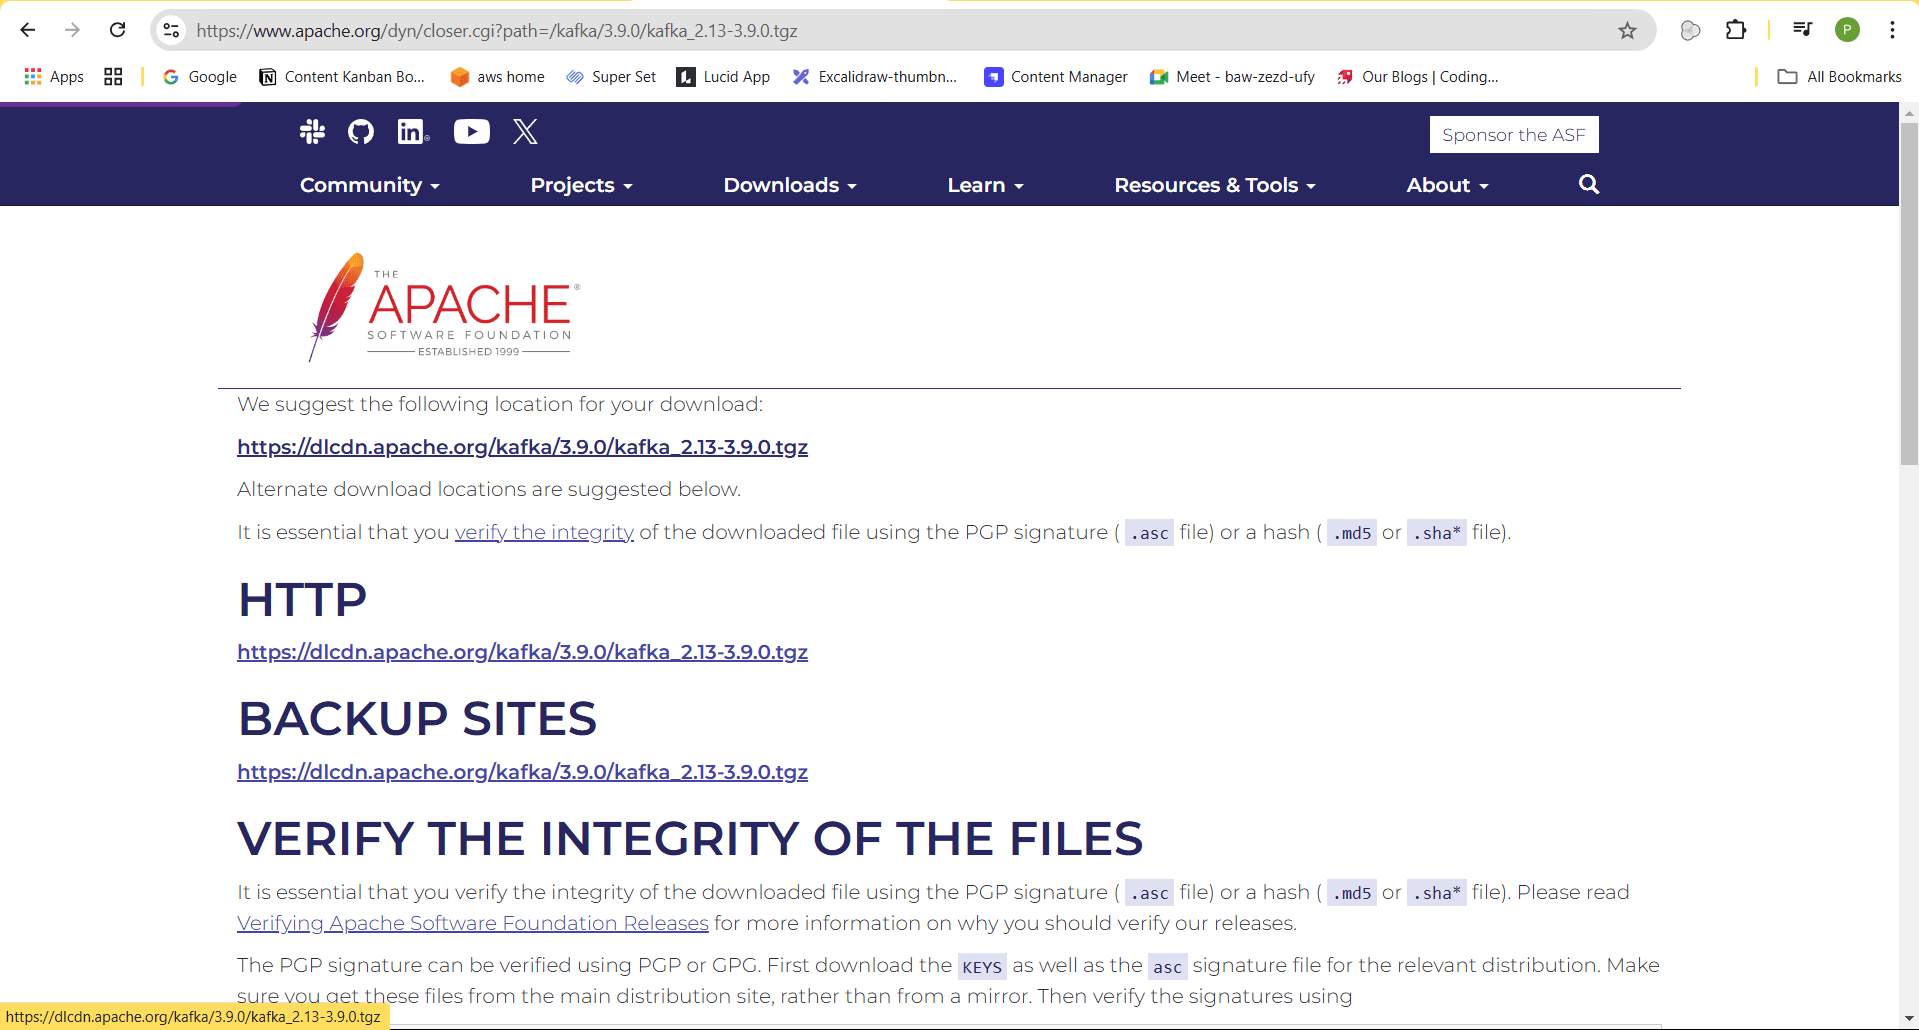The image size is (1919, 1030).
Task: Click the tab groups grid icon
Action: (x=113, y=77)
